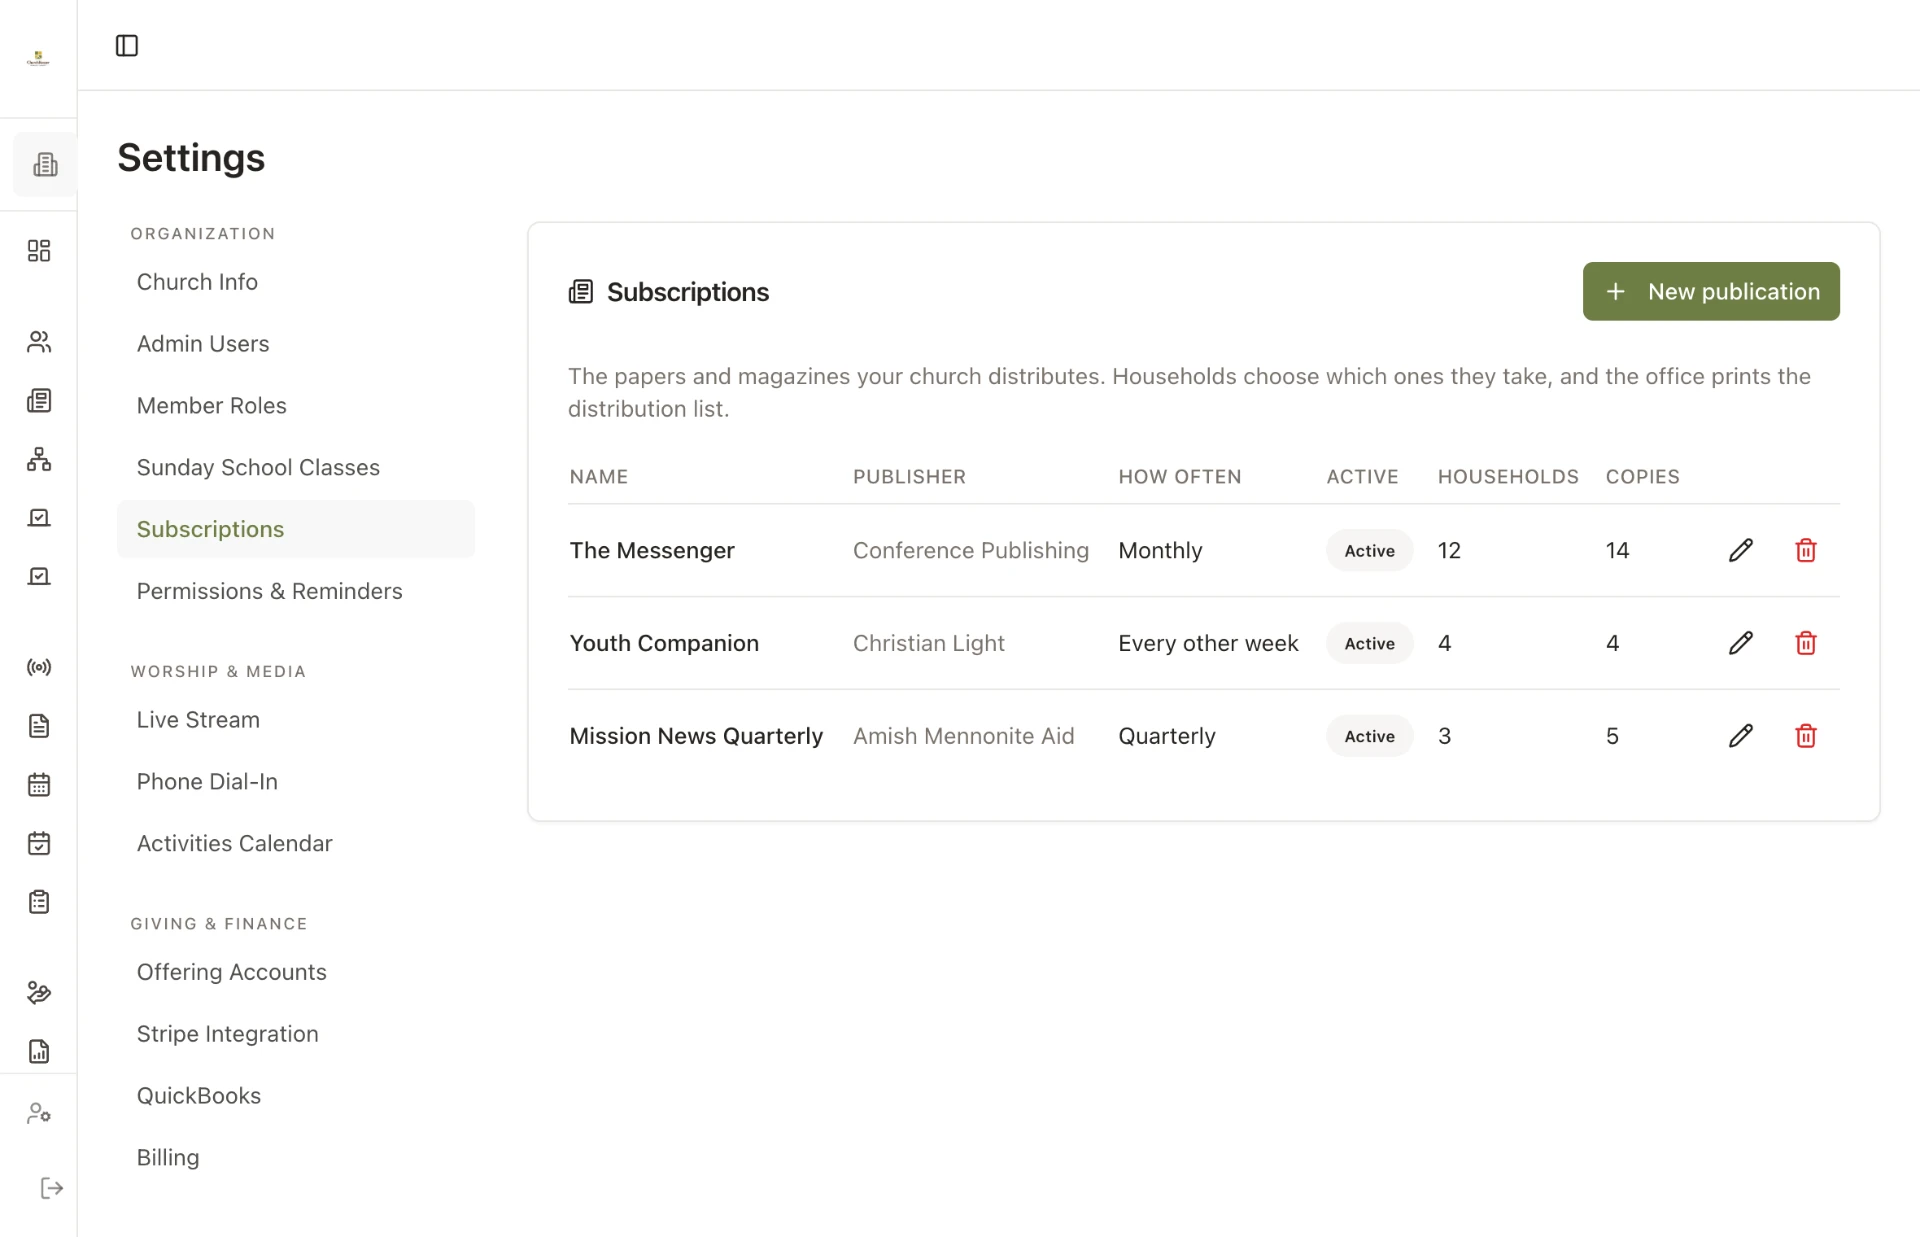The height and width of the screenshot is (1237, 1920).
Task: Open the live broadcast sidebar icon
Action: pyautogui.click(x=39, y=667)
